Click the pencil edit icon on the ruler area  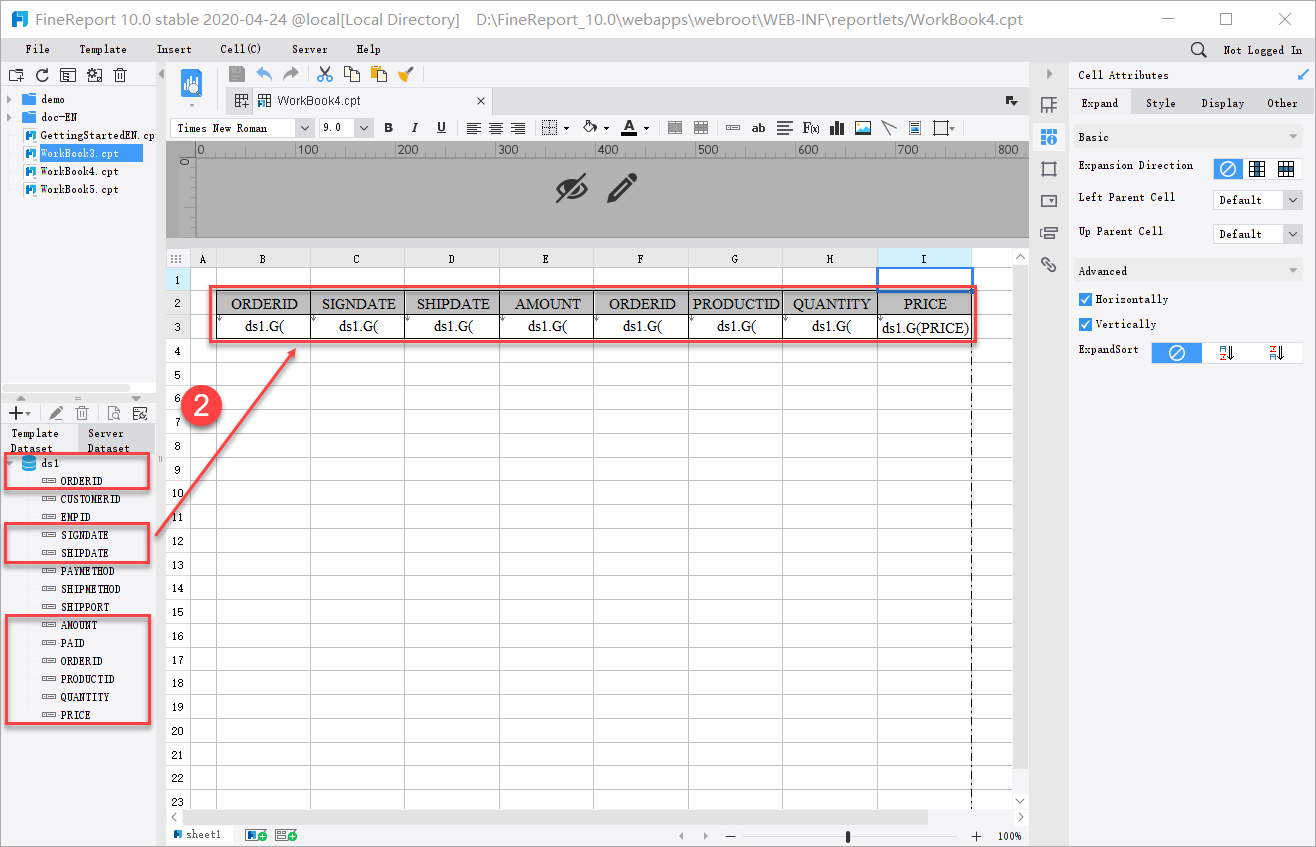click(x=622, y=188)
